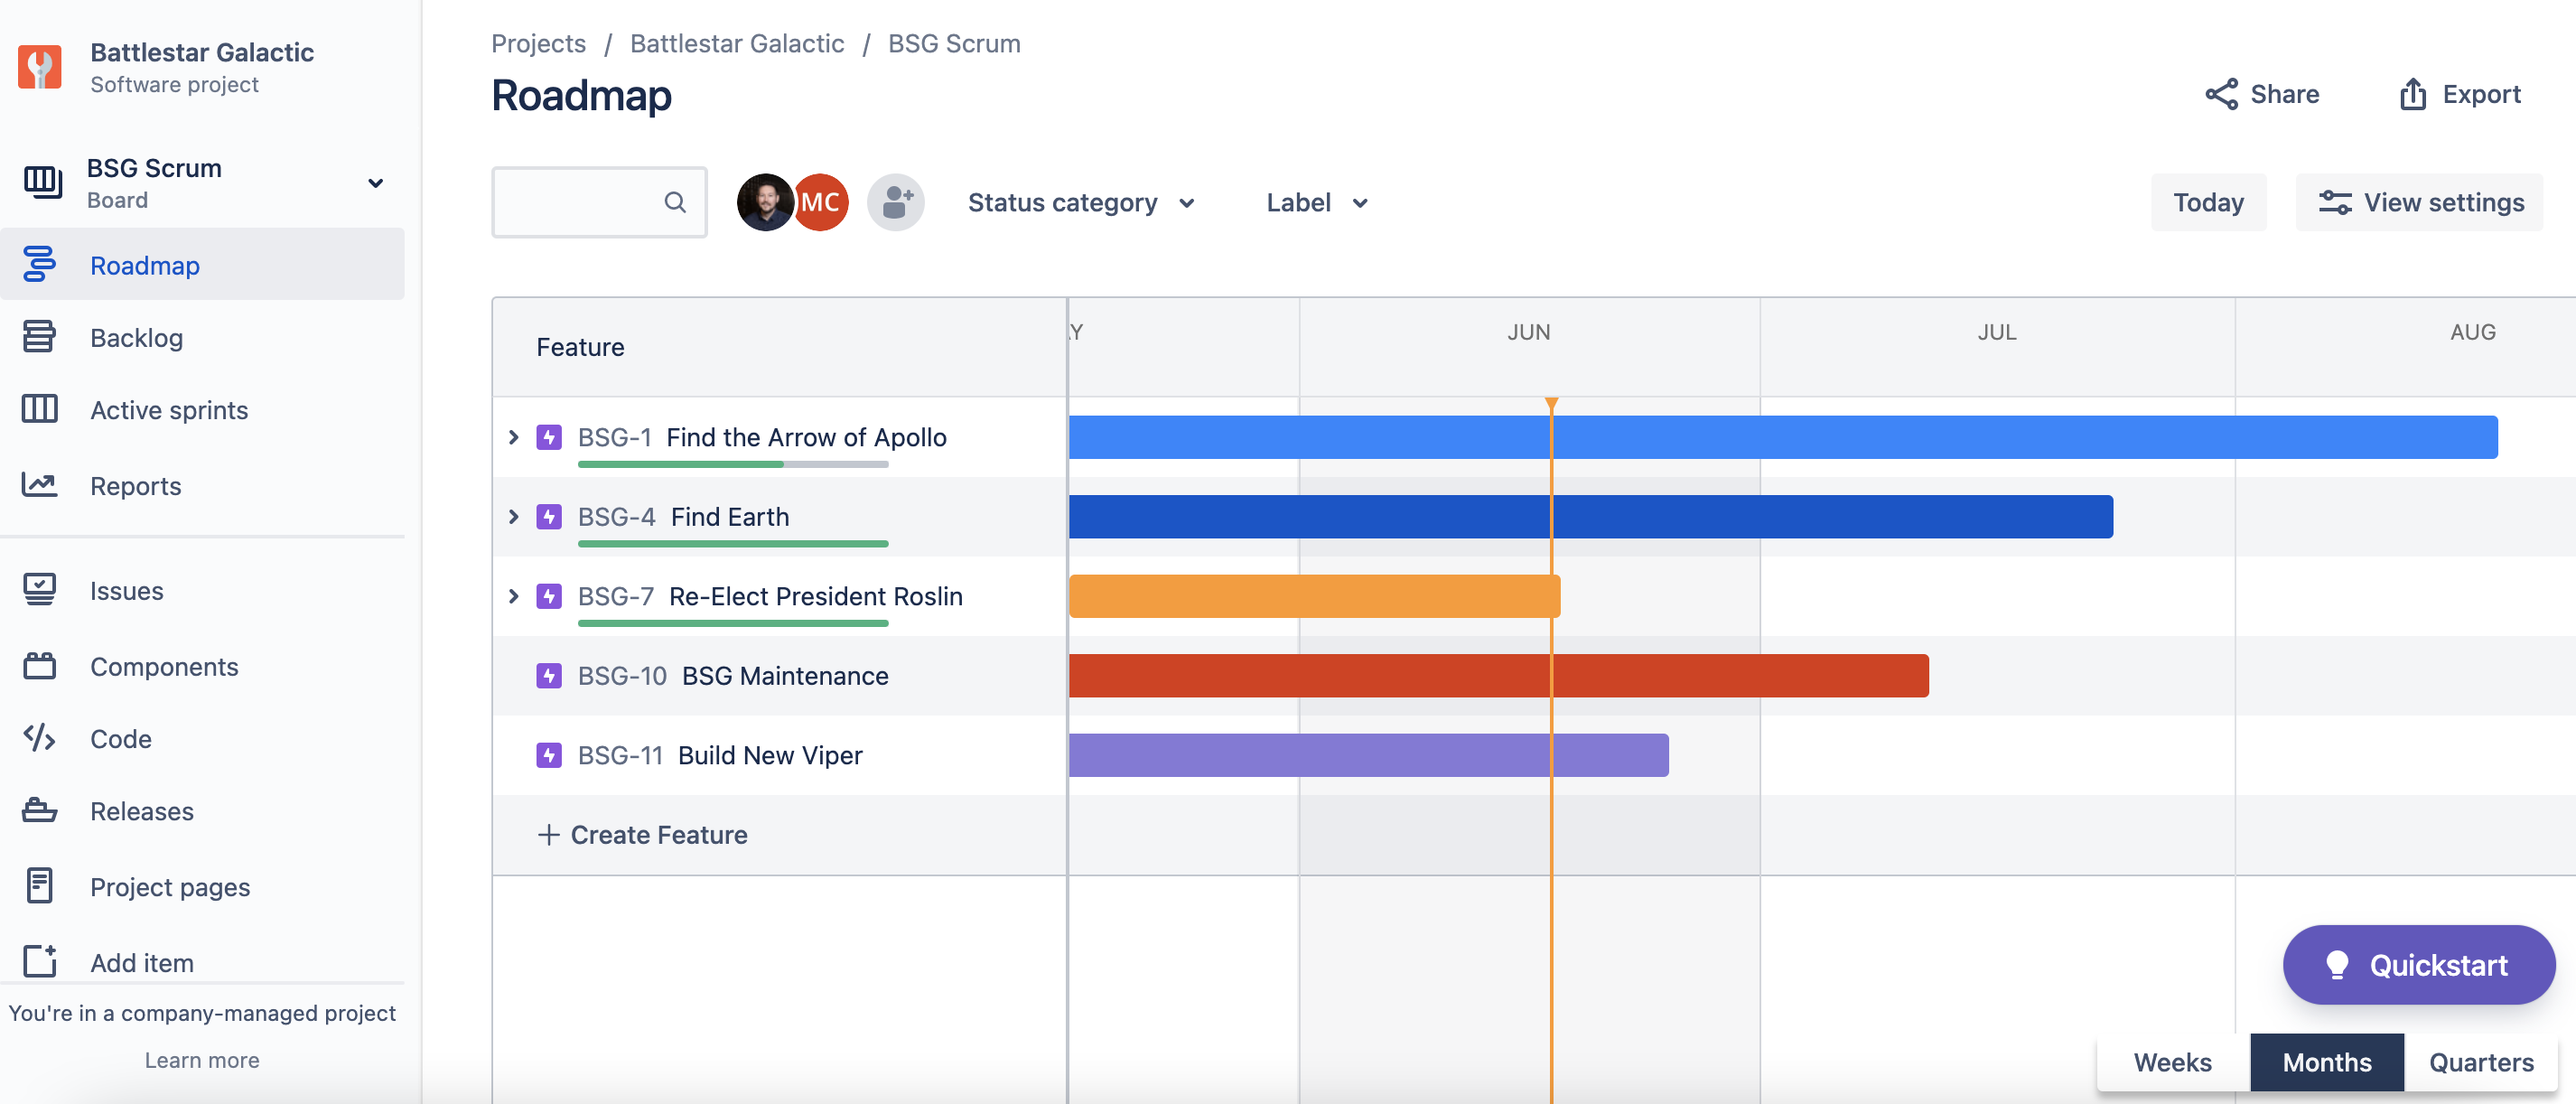The height and width of the screenshot is (1104, 2576).
Task: Switch timeline to Weeks view
Action: click(2172, 1062)
